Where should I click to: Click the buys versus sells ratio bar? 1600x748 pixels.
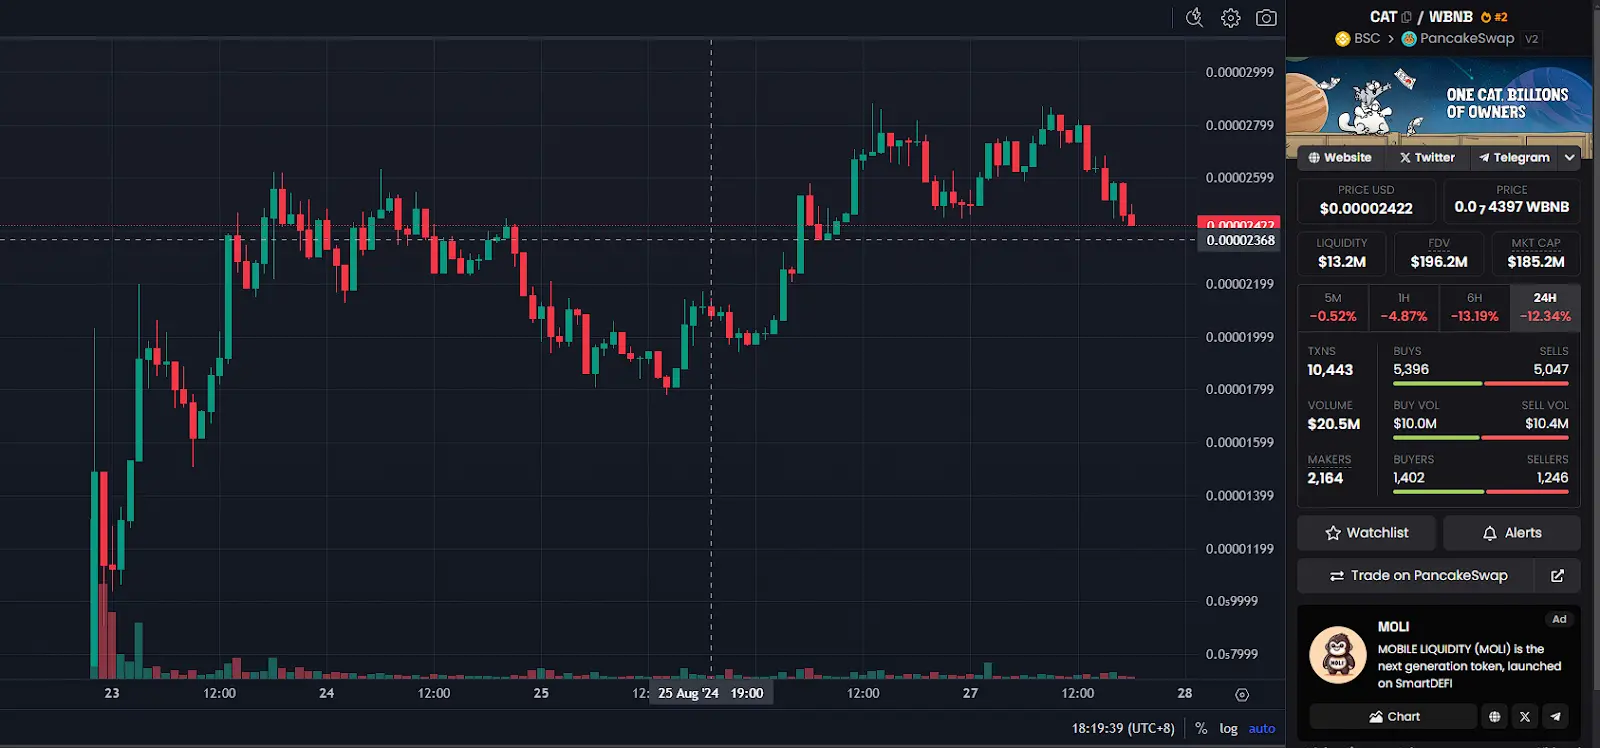coord(1481,384)
